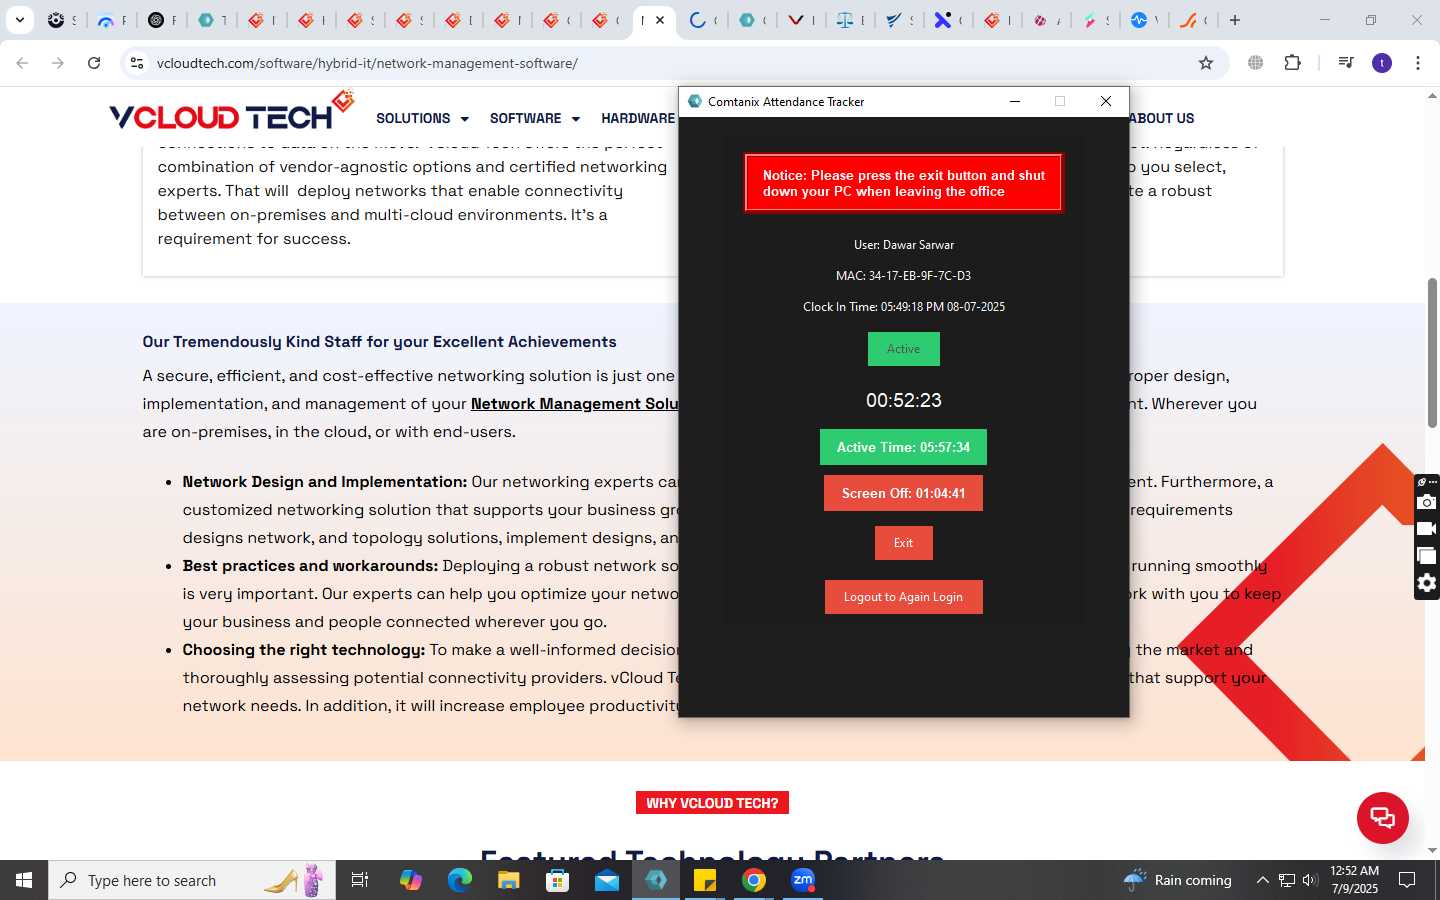Close the active browser tab
1440x900 pixels.
pyautogui.click(x=660, y=20)
